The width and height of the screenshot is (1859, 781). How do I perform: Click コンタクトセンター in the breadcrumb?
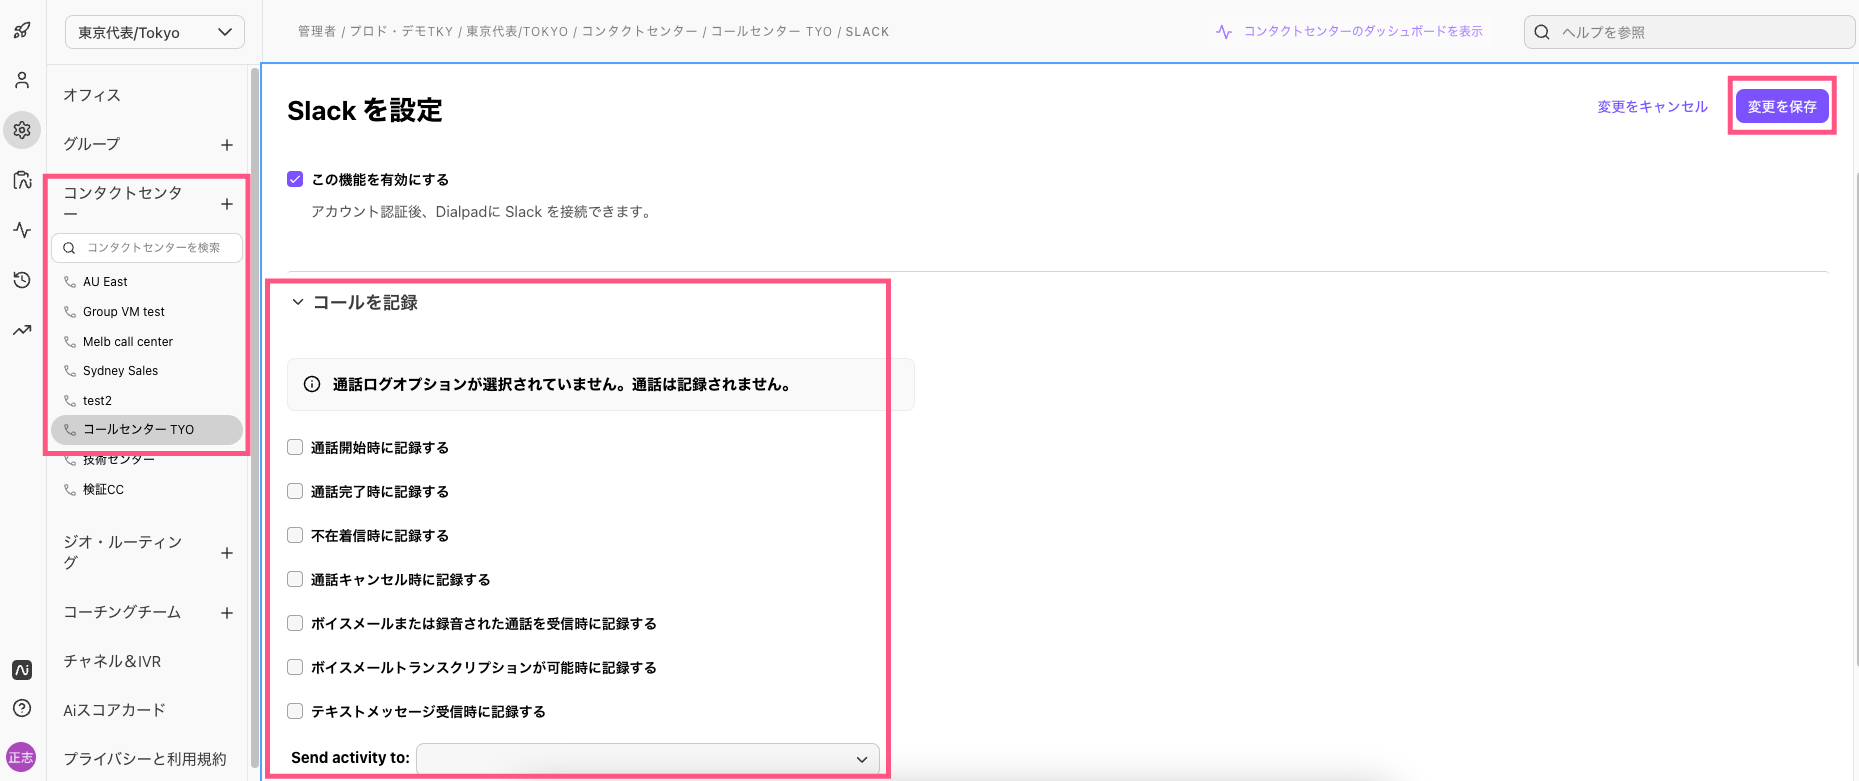[640, 32]
